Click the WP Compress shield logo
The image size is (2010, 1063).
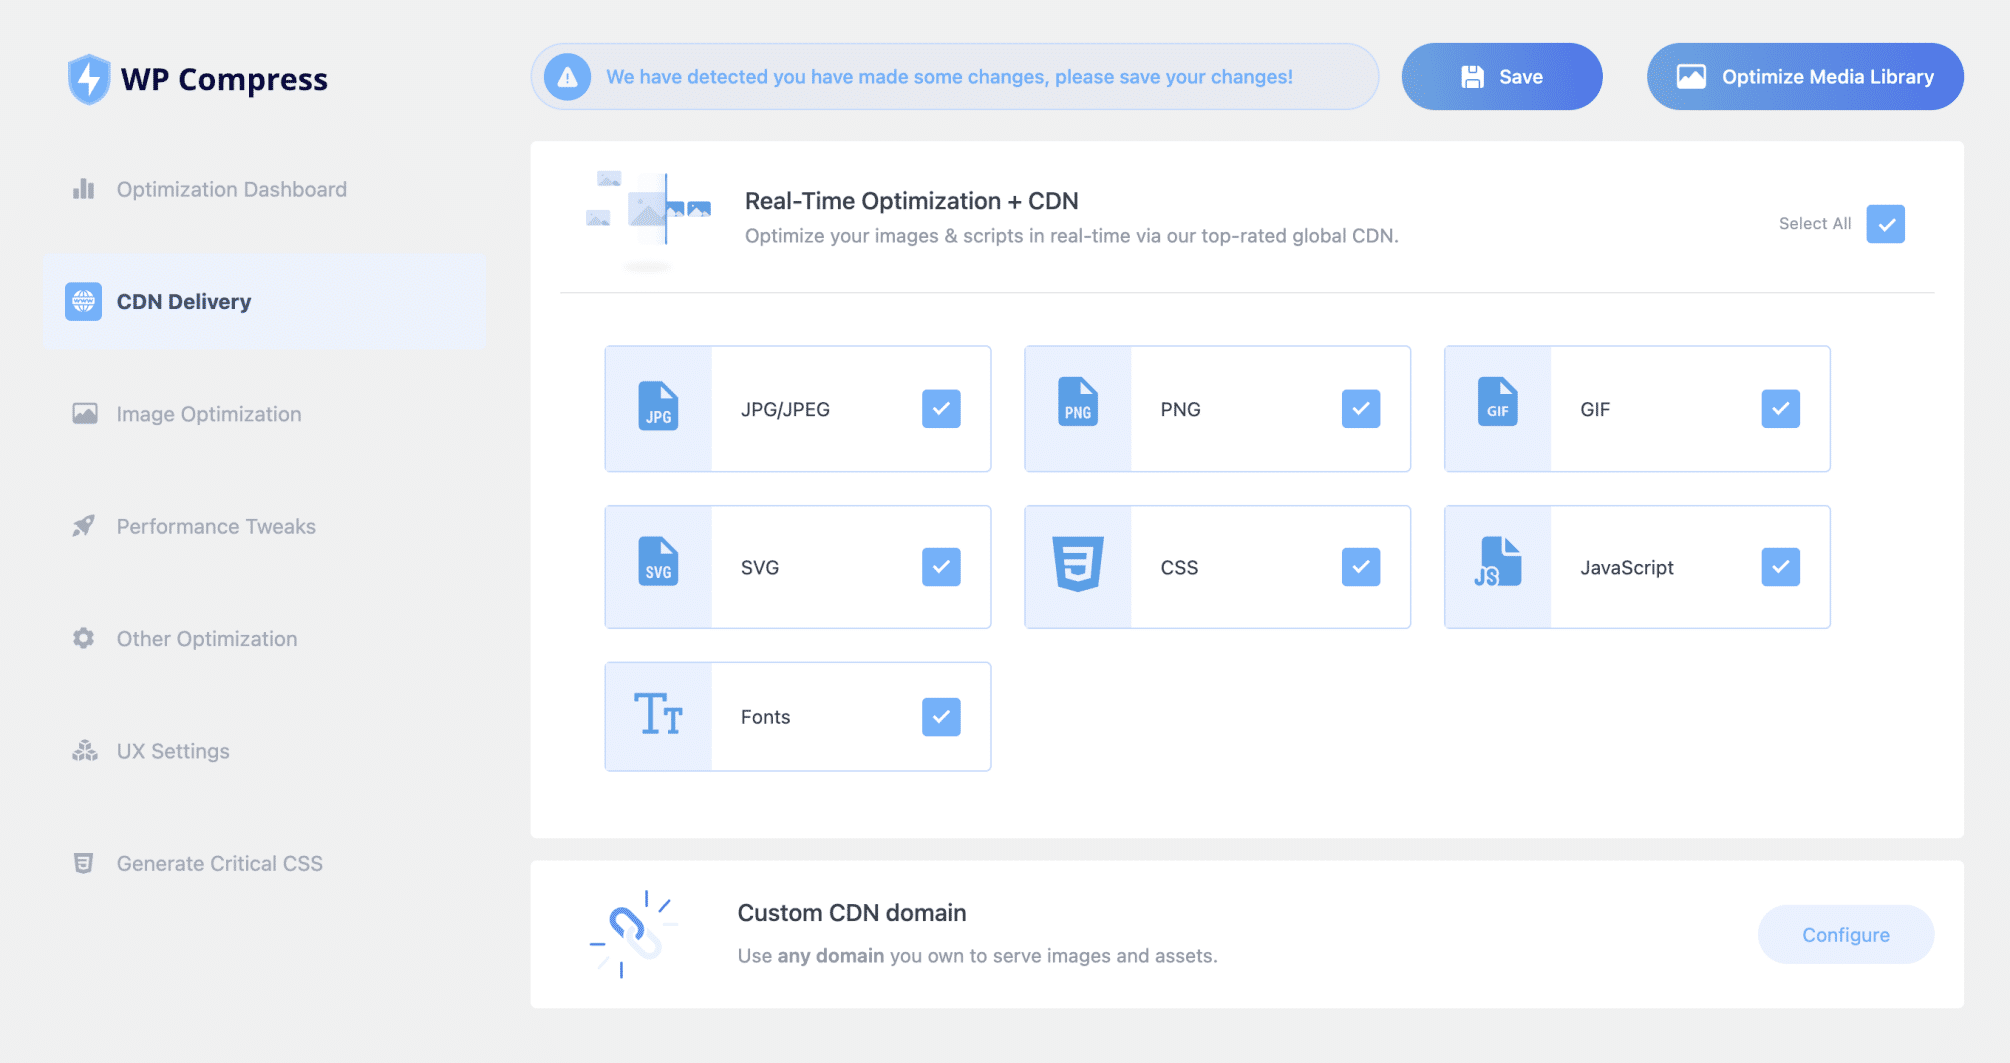pyautogui.click(x=89, y=79)
